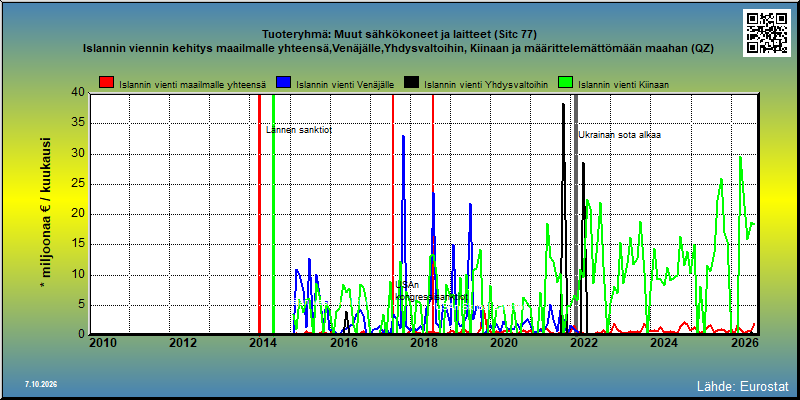Click the y-axis value 10

coord(78,275)
